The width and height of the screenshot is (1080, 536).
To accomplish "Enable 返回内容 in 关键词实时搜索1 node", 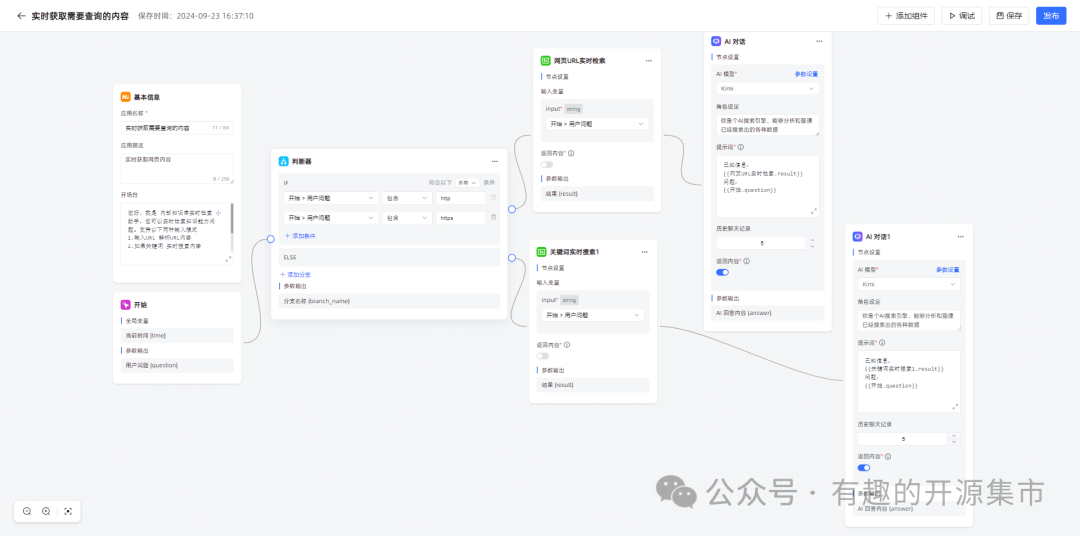I will point(543,356).
